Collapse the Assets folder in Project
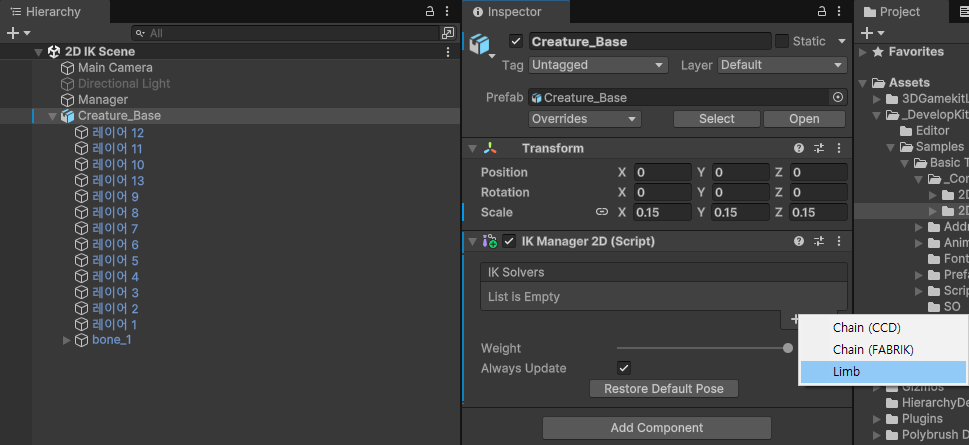969x445 pixels. [863, 83]
